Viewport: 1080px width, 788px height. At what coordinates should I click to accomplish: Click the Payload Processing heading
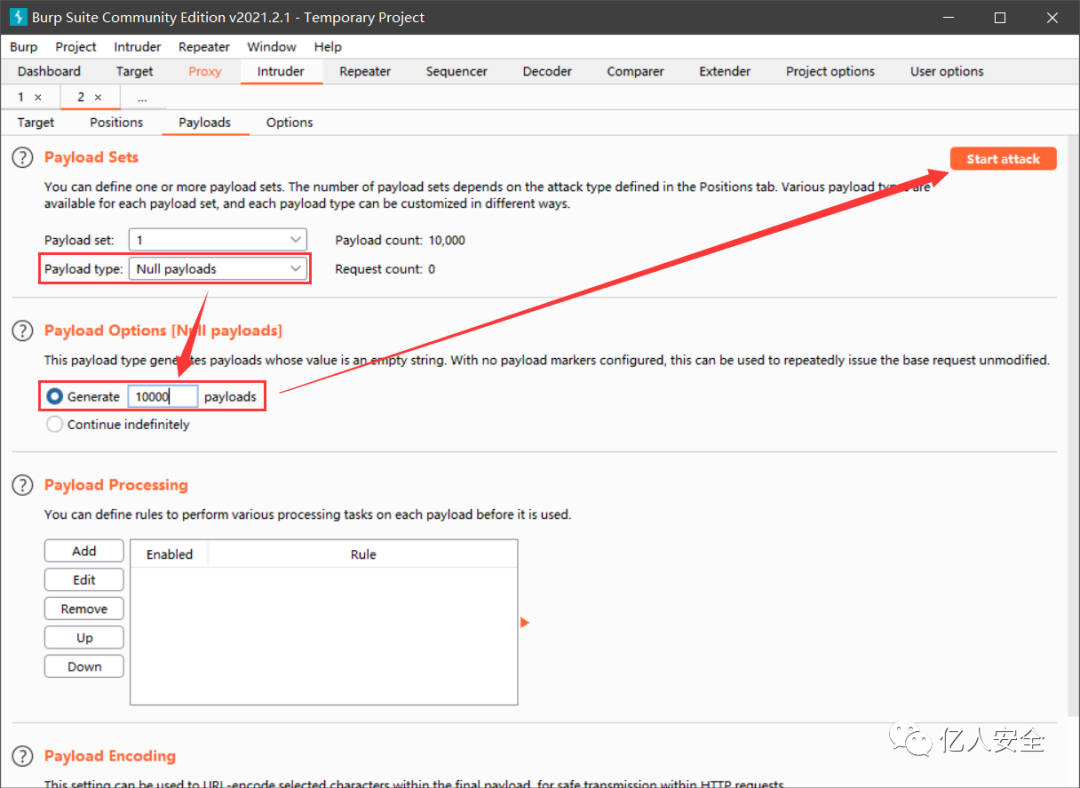[116, 485]
